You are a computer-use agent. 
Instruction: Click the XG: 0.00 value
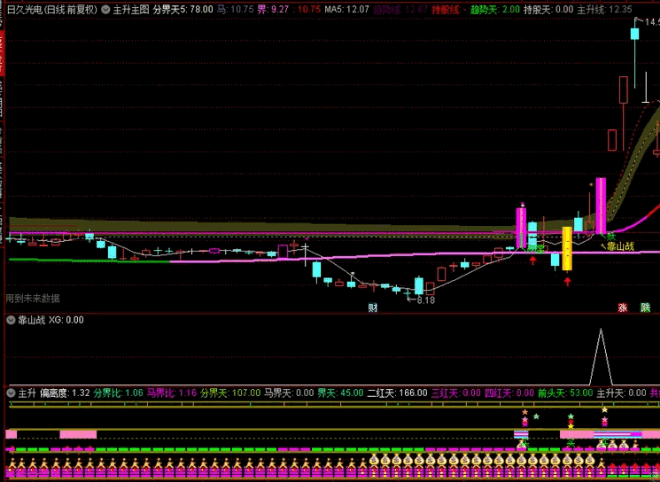(66, 320)
